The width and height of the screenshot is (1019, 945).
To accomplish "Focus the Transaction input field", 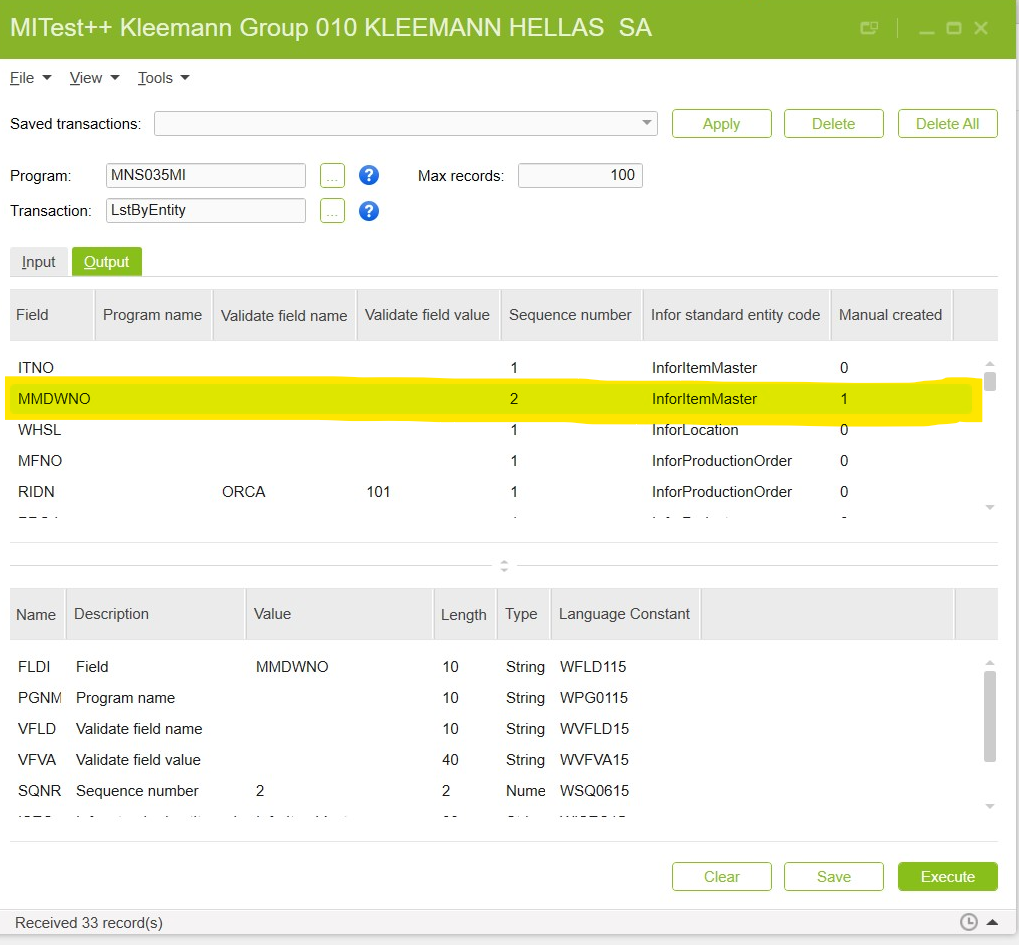I will point(205,211).
